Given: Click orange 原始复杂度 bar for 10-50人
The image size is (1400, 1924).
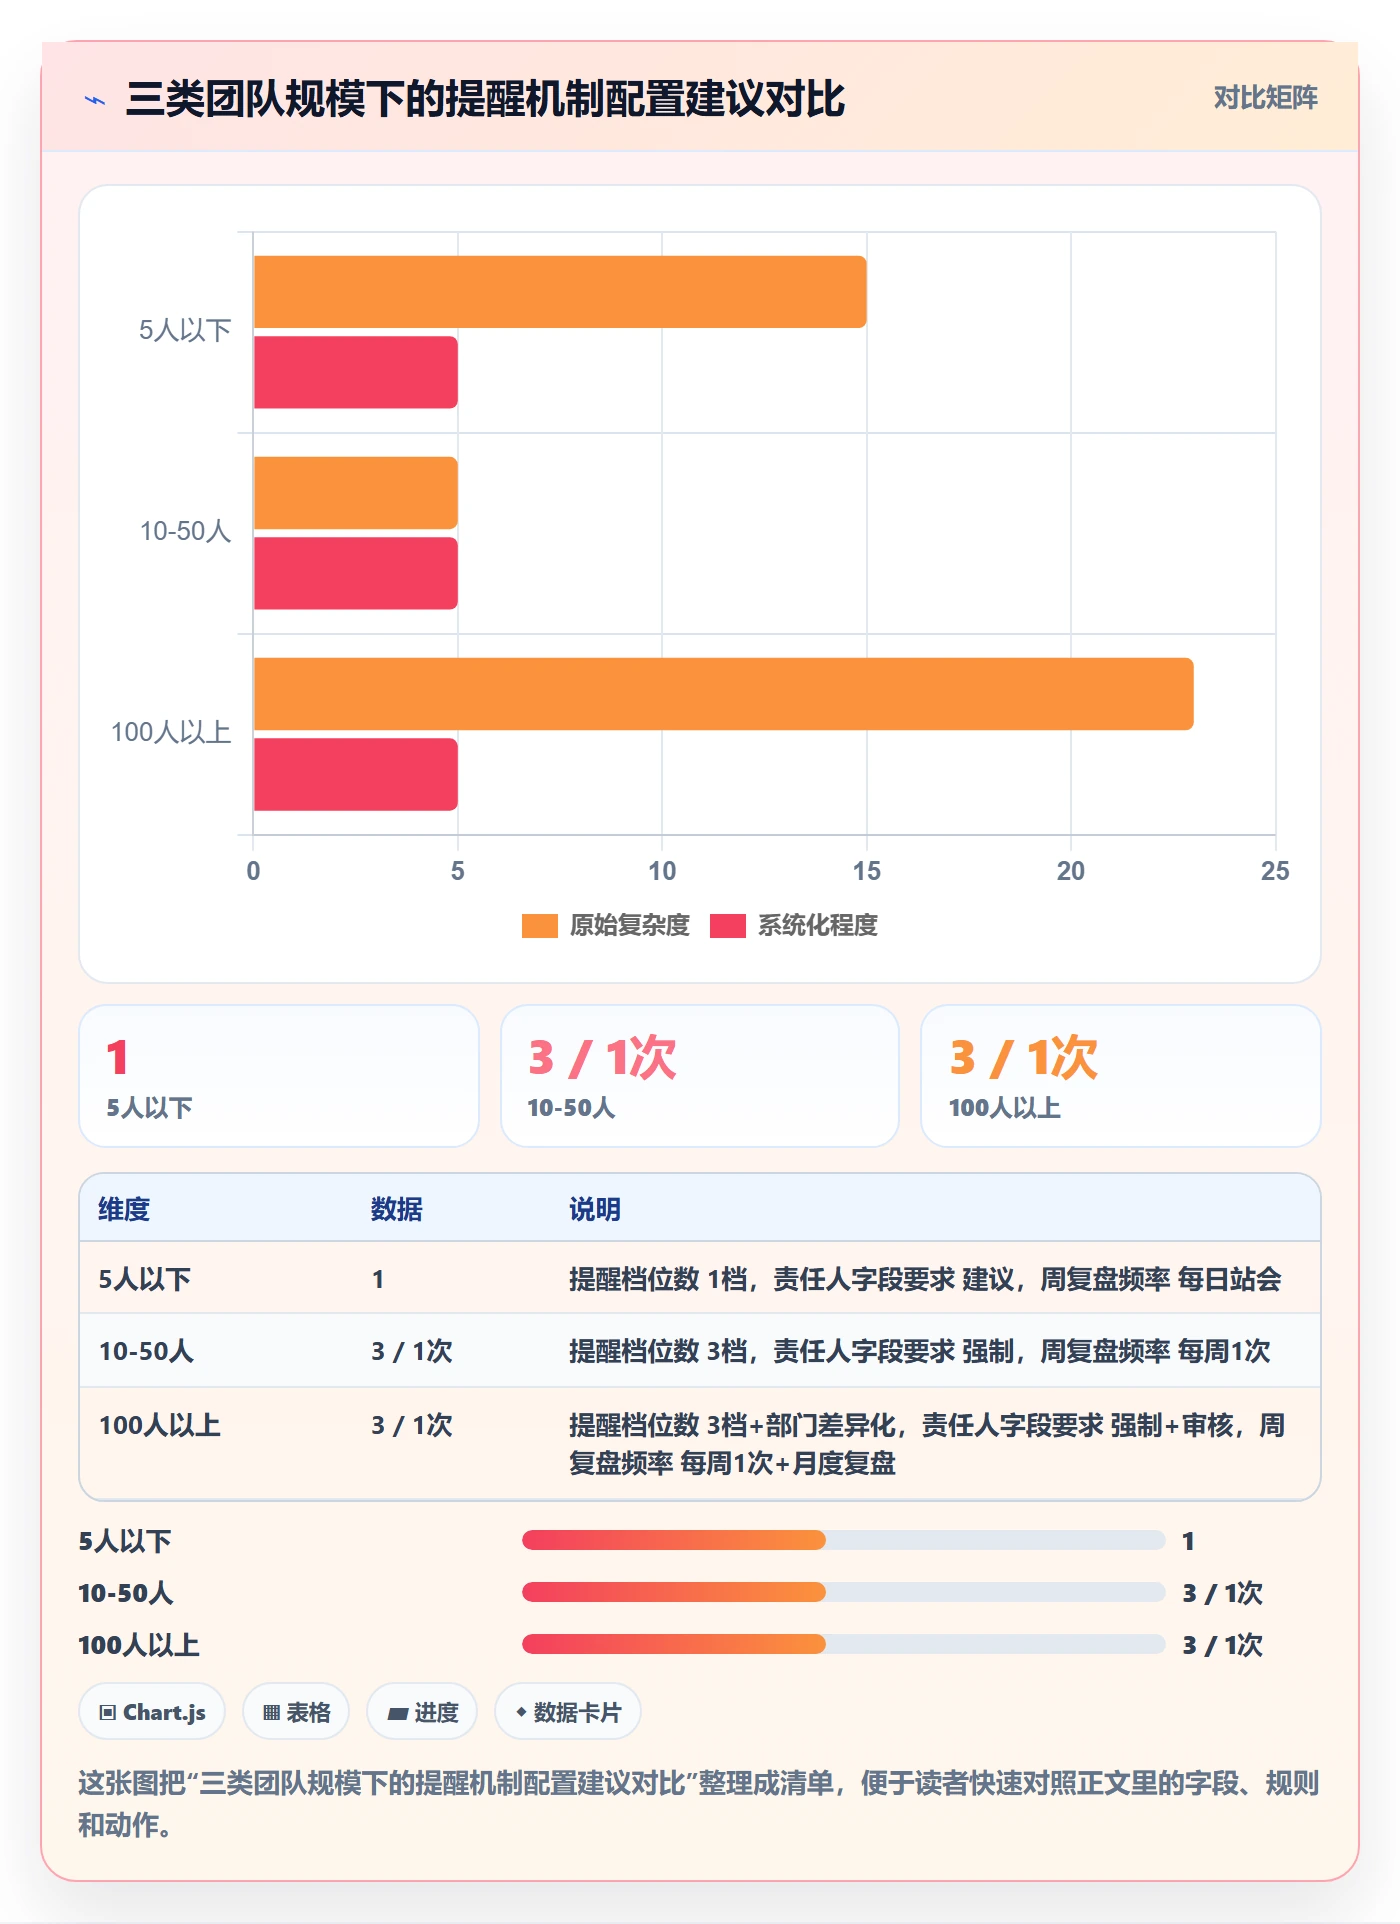Looking at the screenshot, I should [x=356, y=493].
